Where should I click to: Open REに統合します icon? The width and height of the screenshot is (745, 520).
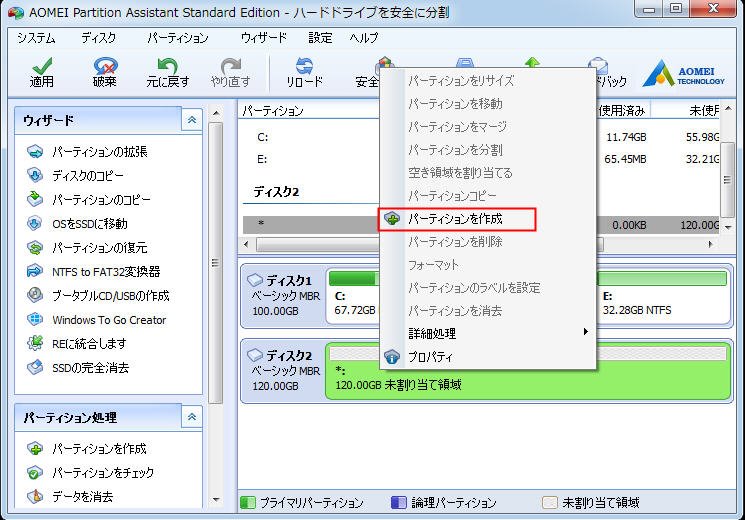point(35,343)
